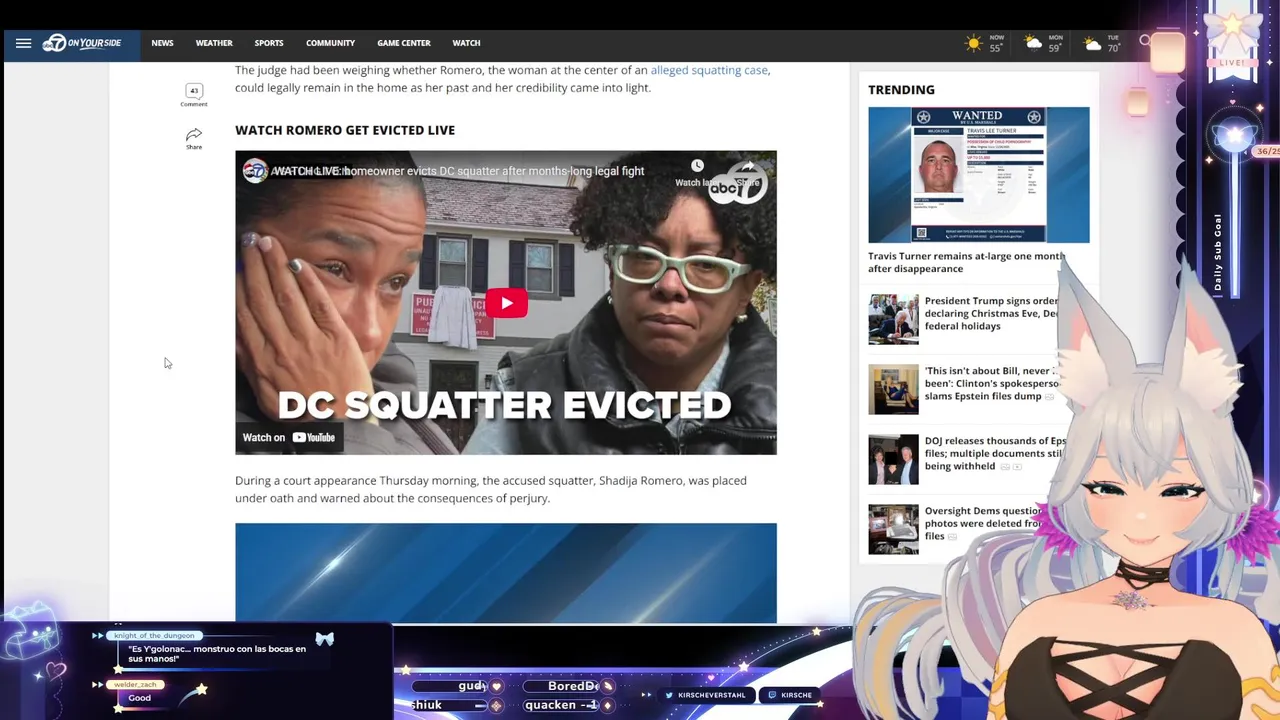The height and width of the screenshot is (720, 1280).
Task: Open the Watch menu item
Action: (466, 43)
